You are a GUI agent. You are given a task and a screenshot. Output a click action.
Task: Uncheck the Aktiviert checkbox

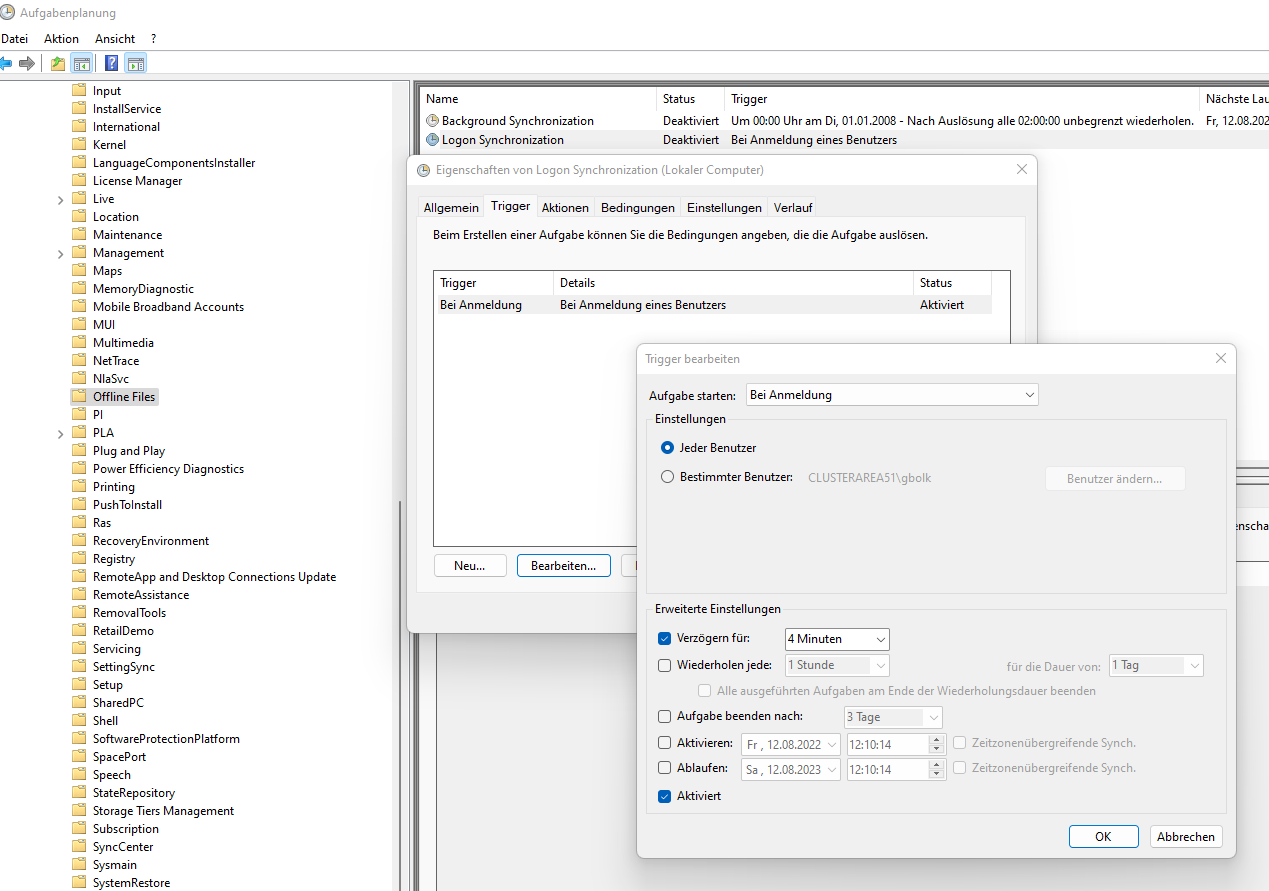665,797
